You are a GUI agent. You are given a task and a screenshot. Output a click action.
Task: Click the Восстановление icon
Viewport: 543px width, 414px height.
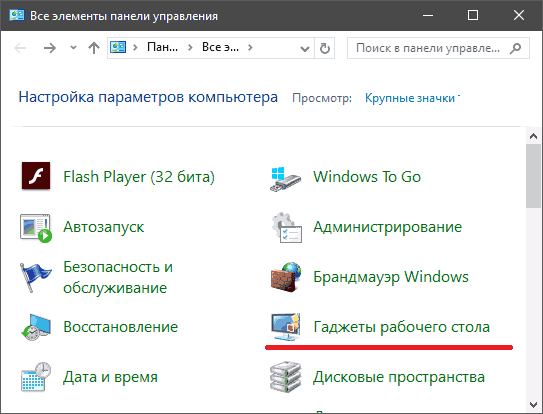(36, 327)
